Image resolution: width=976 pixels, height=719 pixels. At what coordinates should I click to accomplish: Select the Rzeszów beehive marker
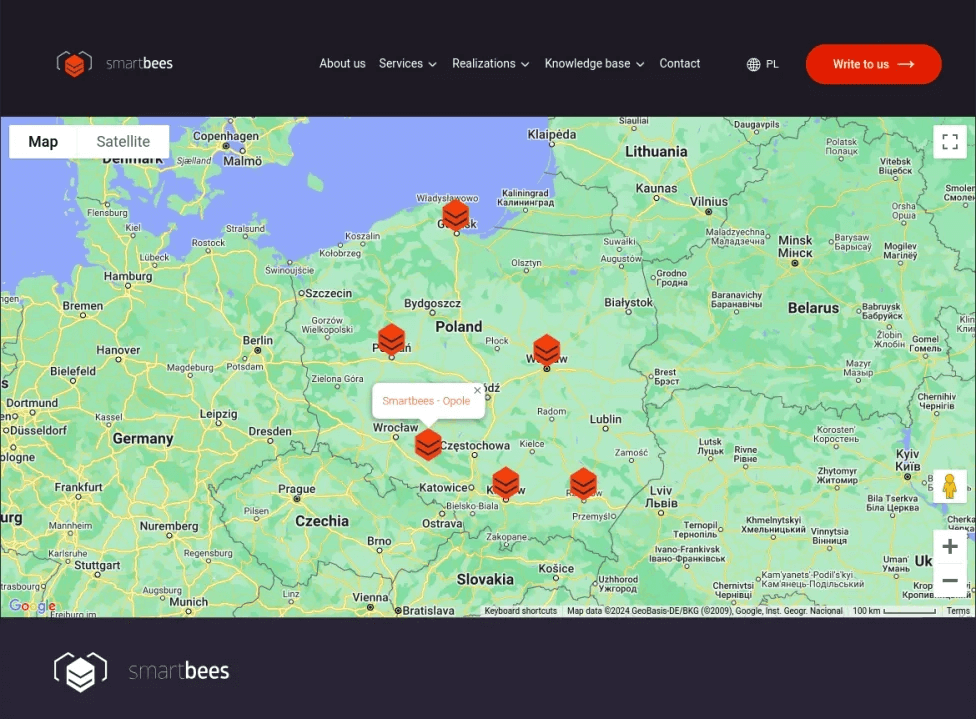[584, 483]
